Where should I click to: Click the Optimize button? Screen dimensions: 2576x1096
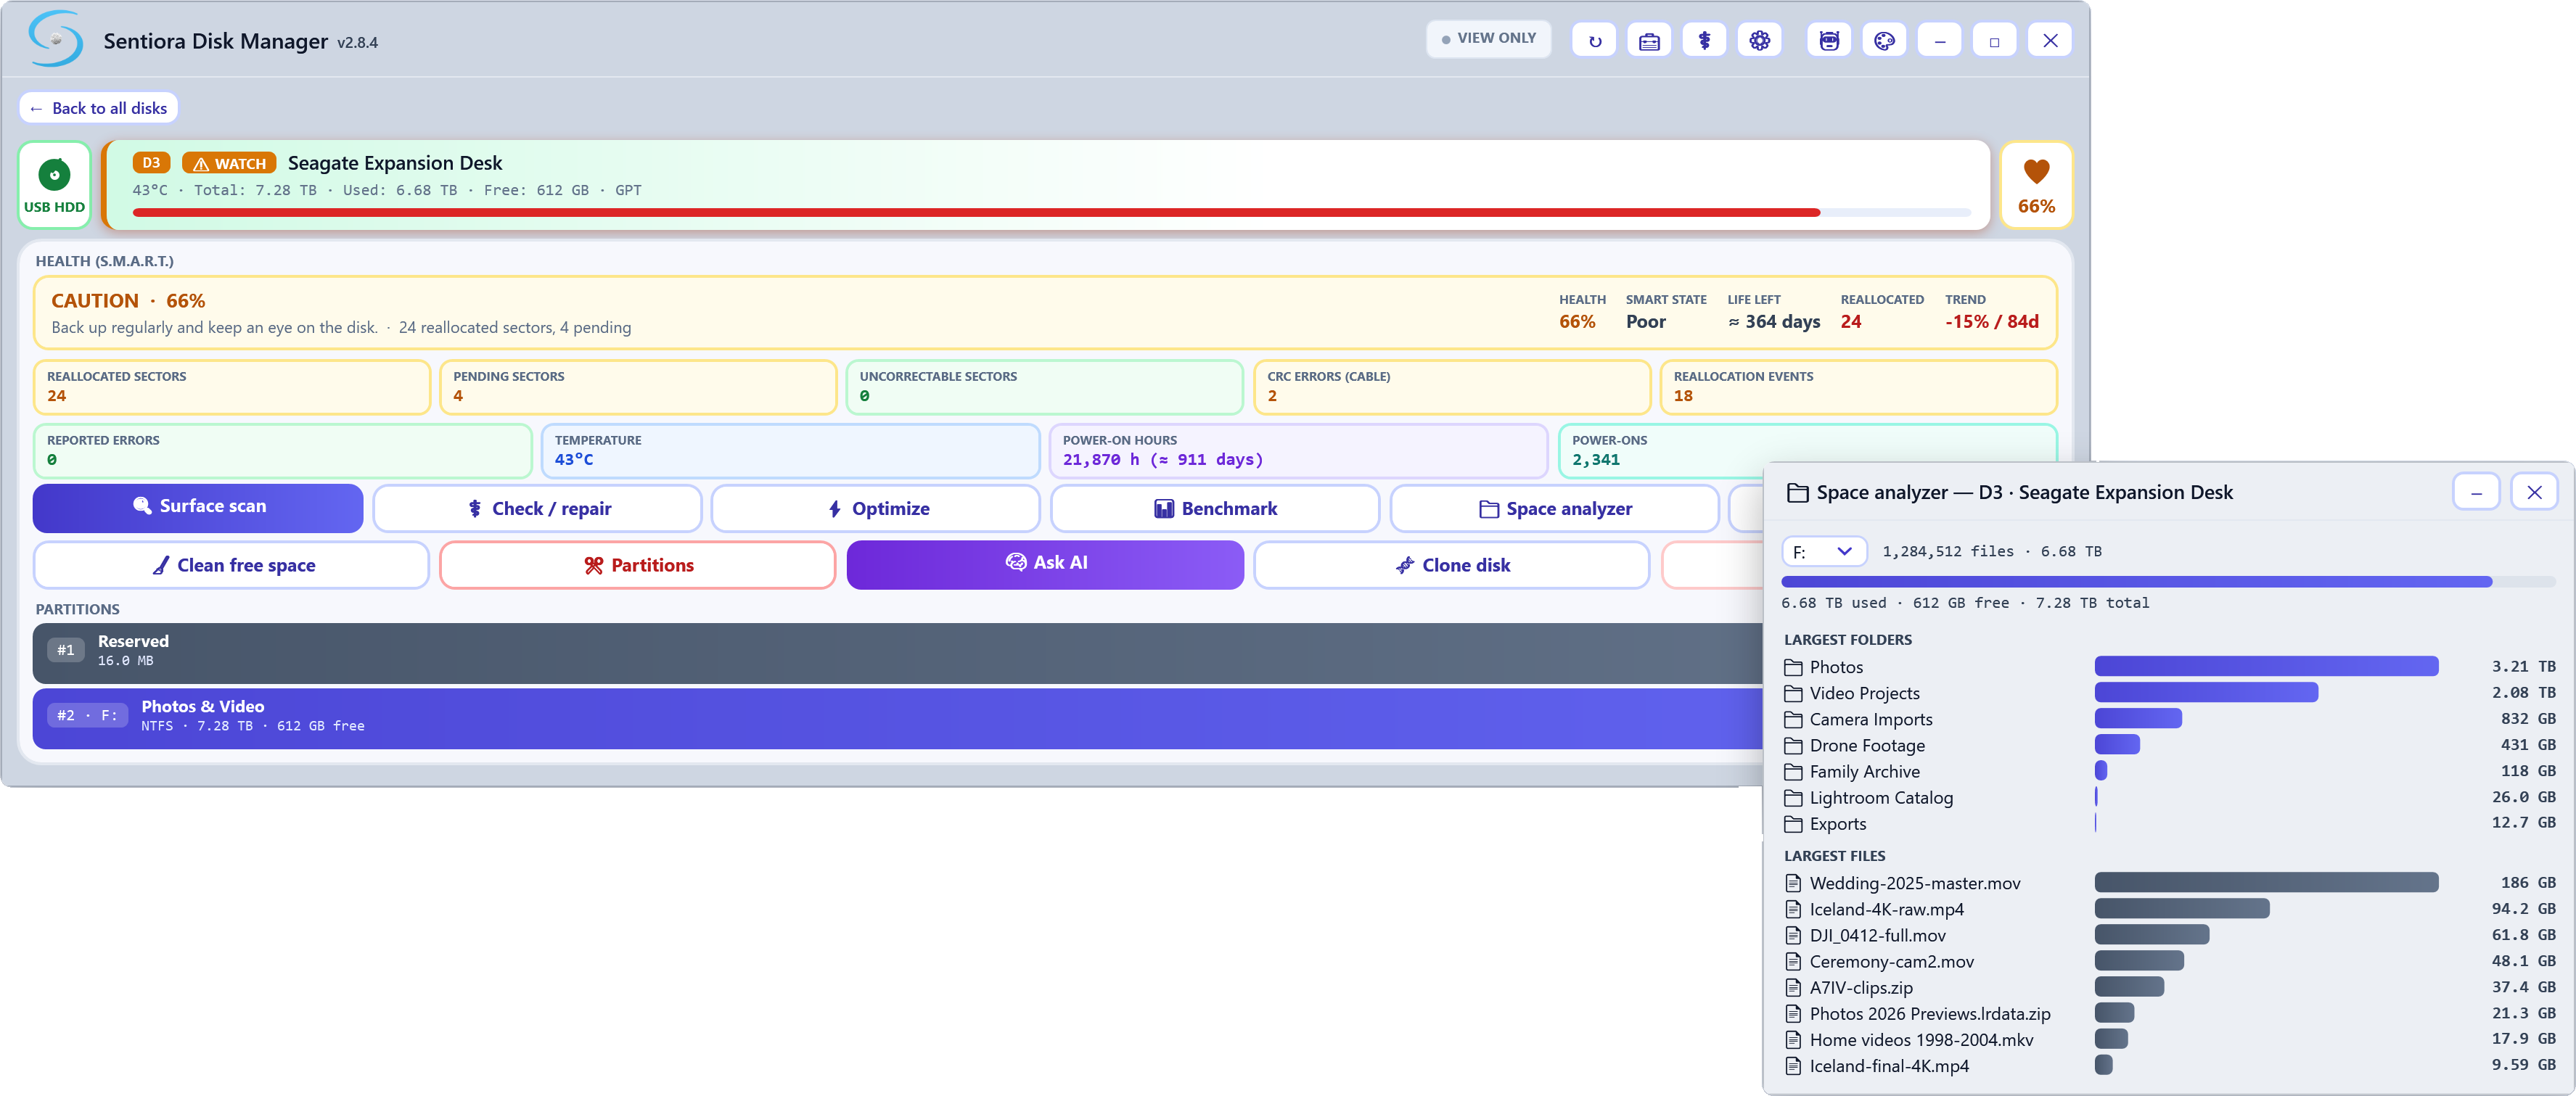coord(876,509)
